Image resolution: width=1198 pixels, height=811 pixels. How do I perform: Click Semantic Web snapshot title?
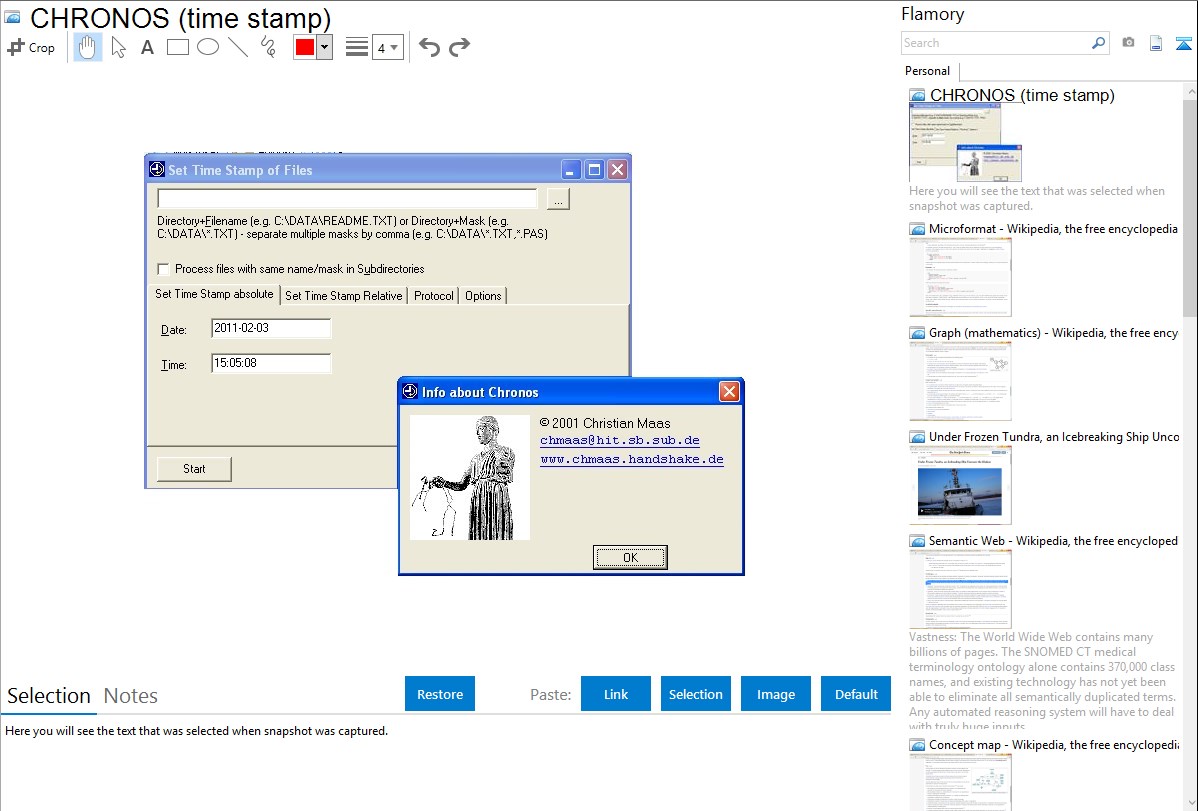click(1053, 540)
